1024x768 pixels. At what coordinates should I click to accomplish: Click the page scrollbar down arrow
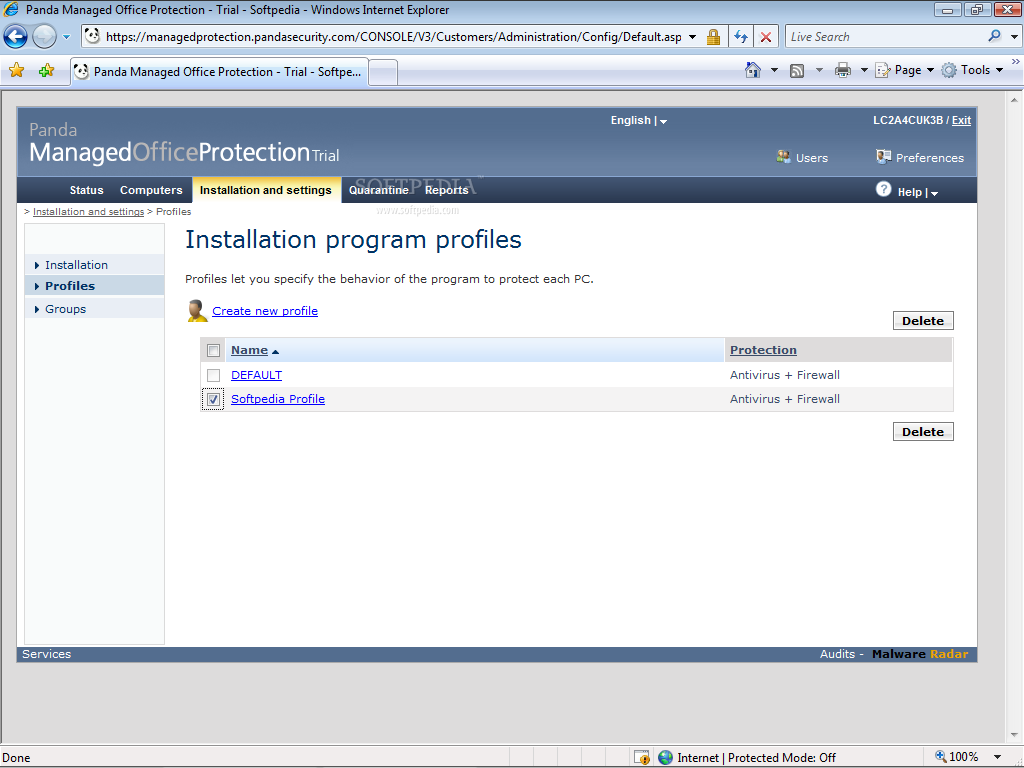pyautogui.click(x=1014, y=736)
